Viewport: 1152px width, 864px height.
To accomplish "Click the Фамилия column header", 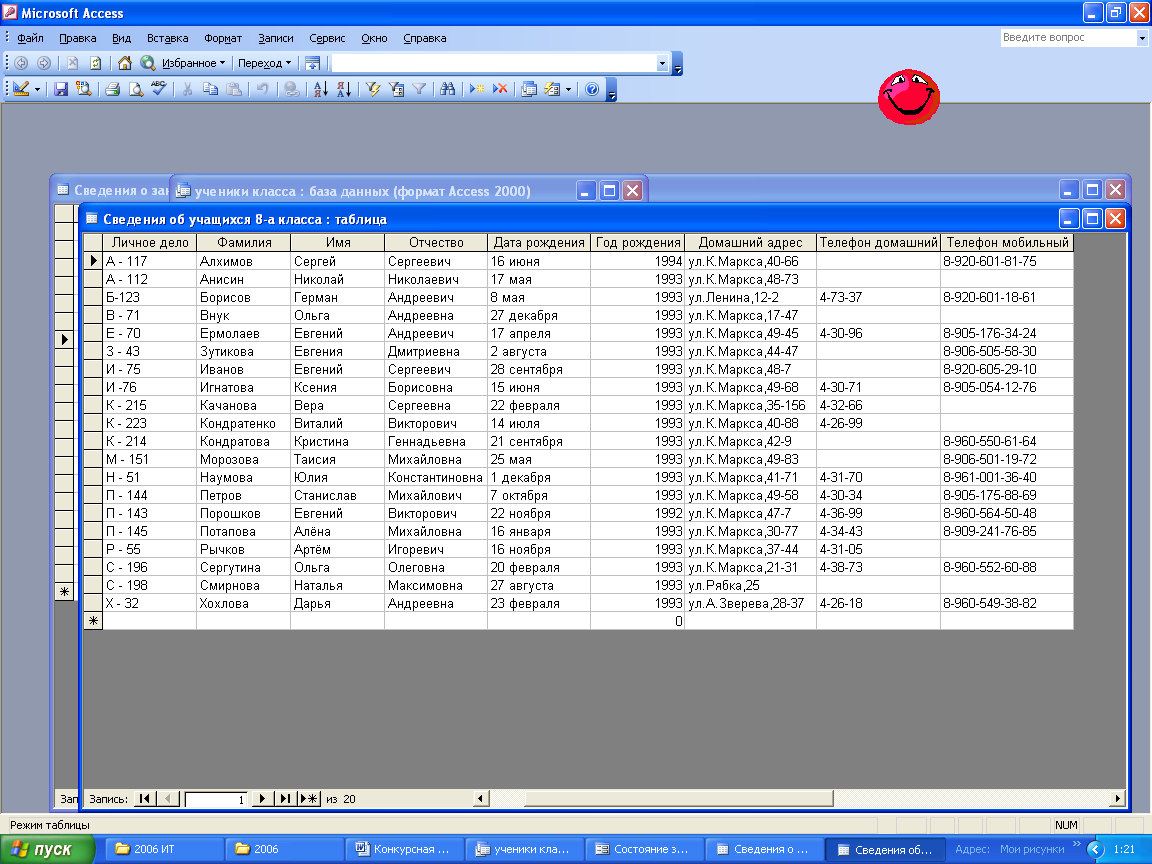I will (x=244, y=242).
